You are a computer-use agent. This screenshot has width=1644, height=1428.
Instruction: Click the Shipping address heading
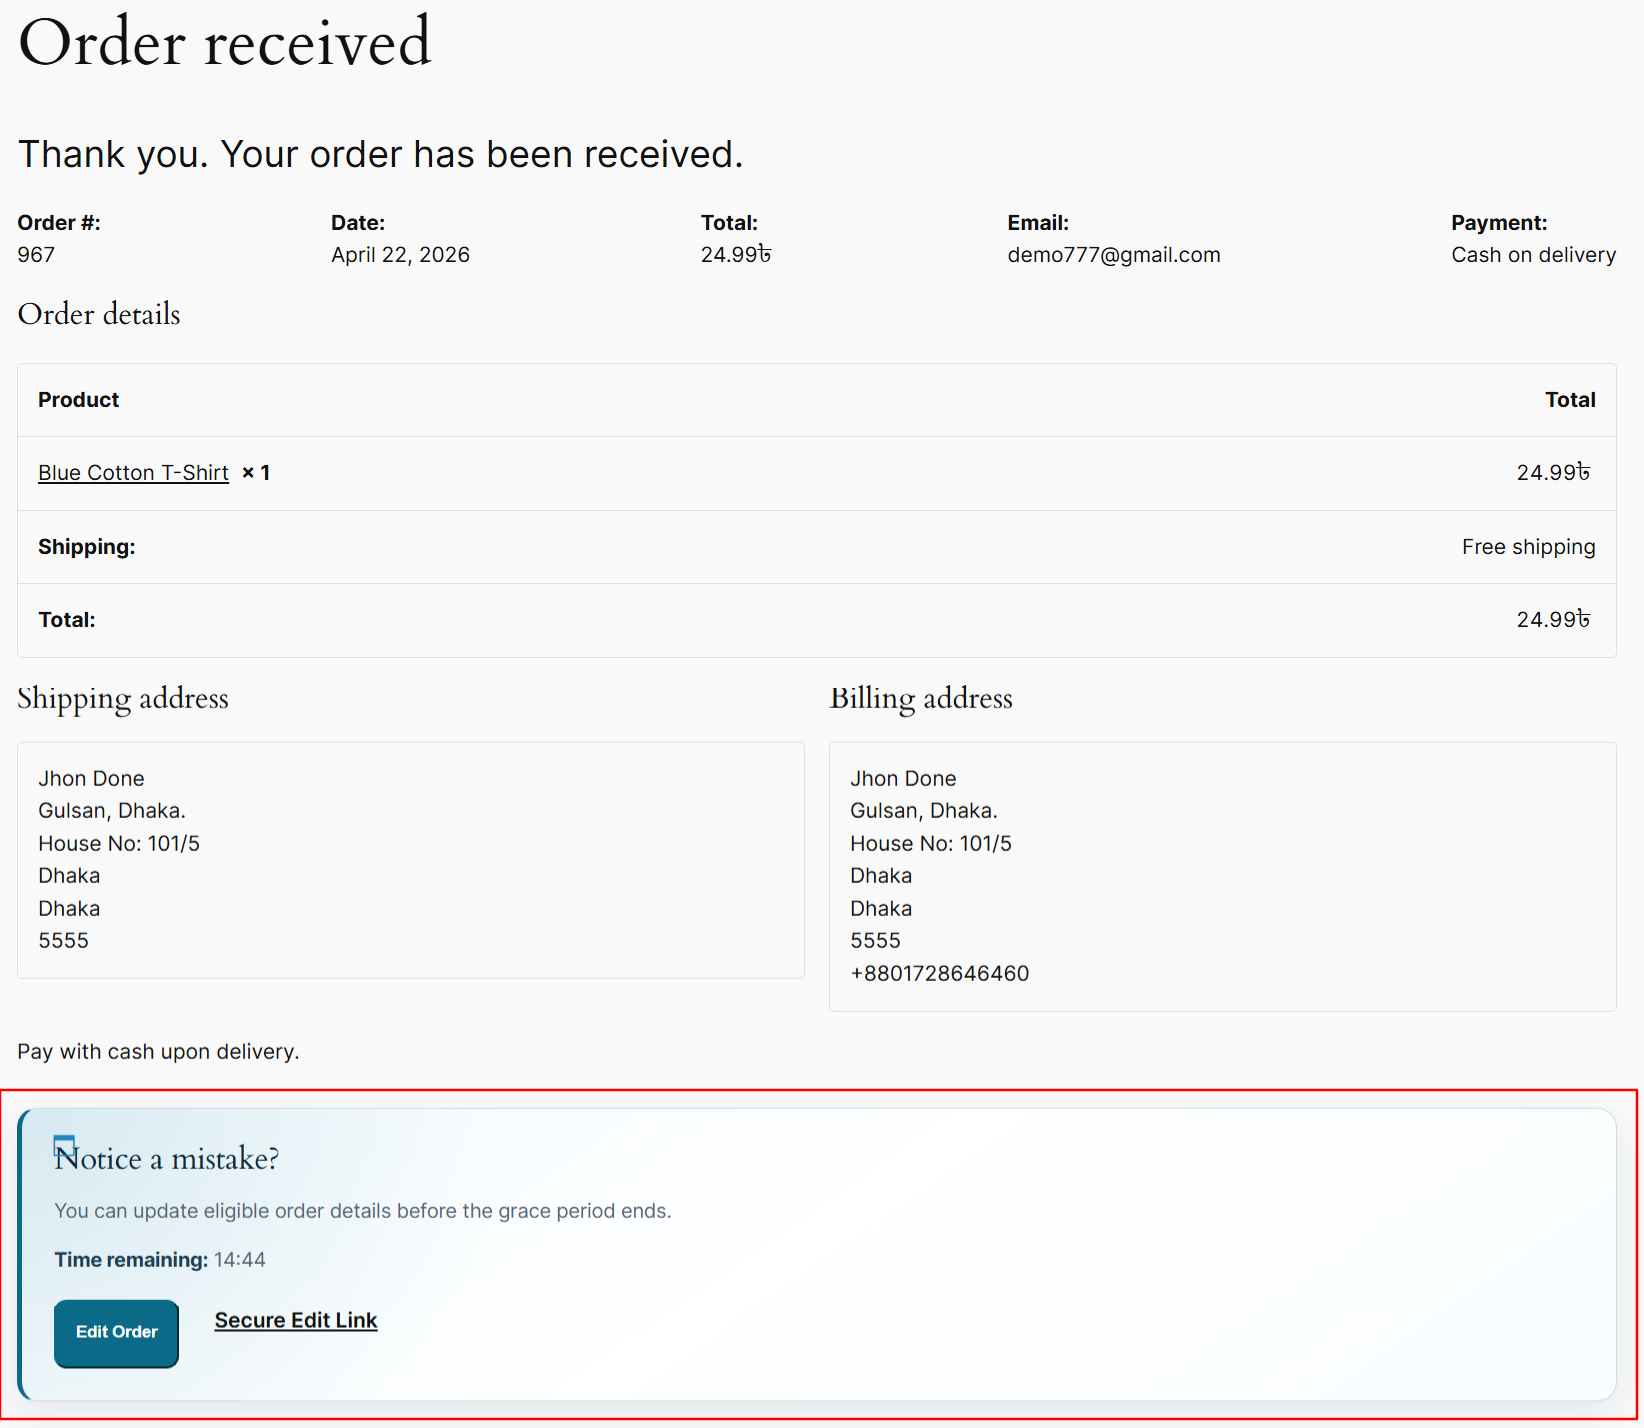point(122,699)
